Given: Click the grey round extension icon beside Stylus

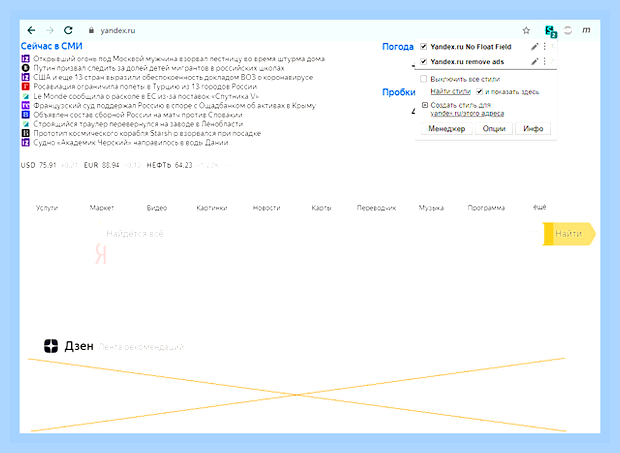Looking at the screenshot, I should [x=568, y=30].
